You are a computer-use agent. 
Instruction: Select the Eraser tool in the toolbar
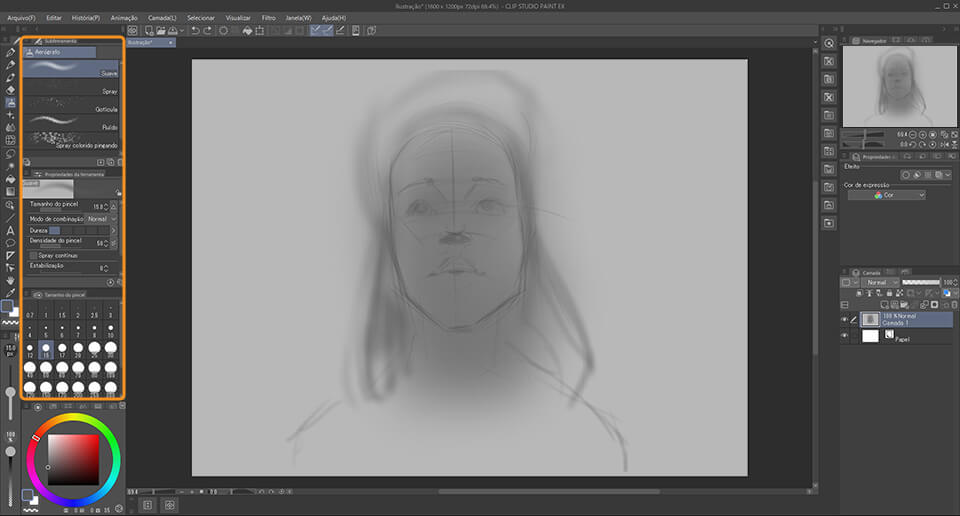tap(10, 90)
